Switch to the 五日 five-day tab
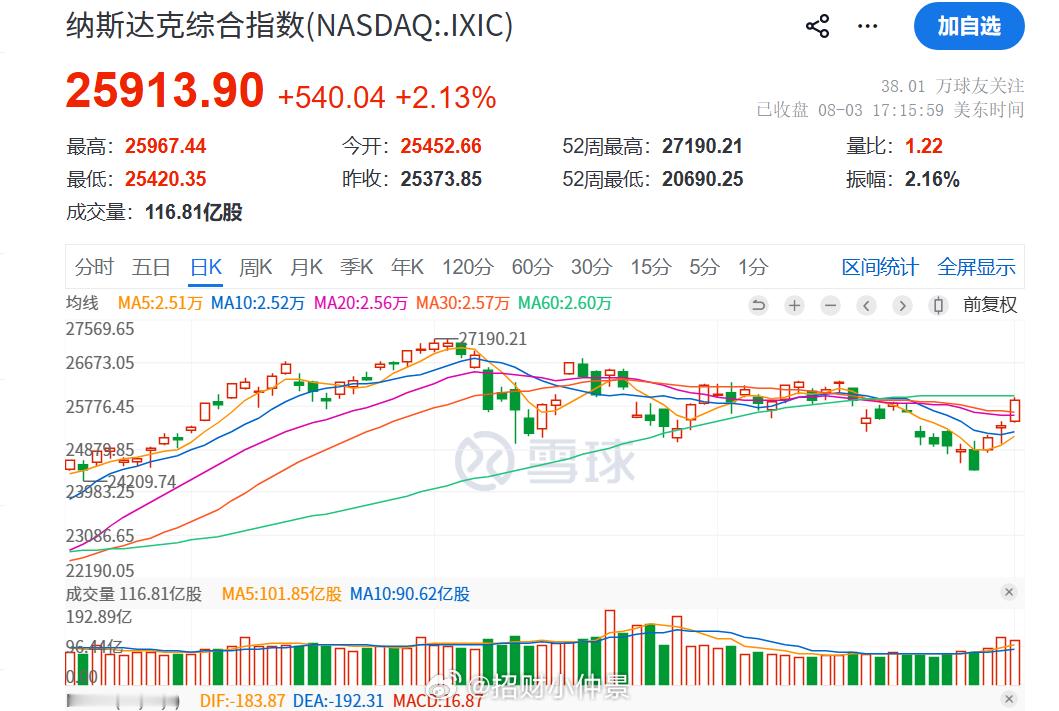 pos(151,267)
